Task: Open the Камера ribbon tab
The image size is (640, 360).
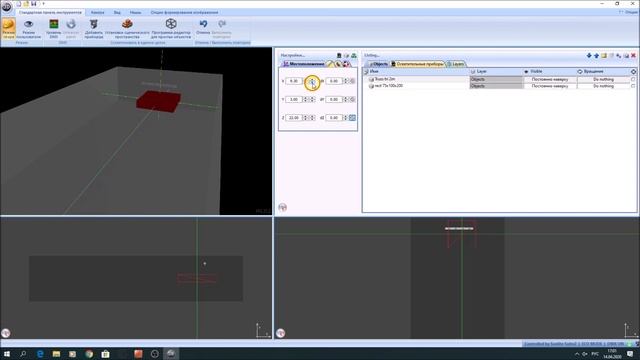Action: click(97, 13)
